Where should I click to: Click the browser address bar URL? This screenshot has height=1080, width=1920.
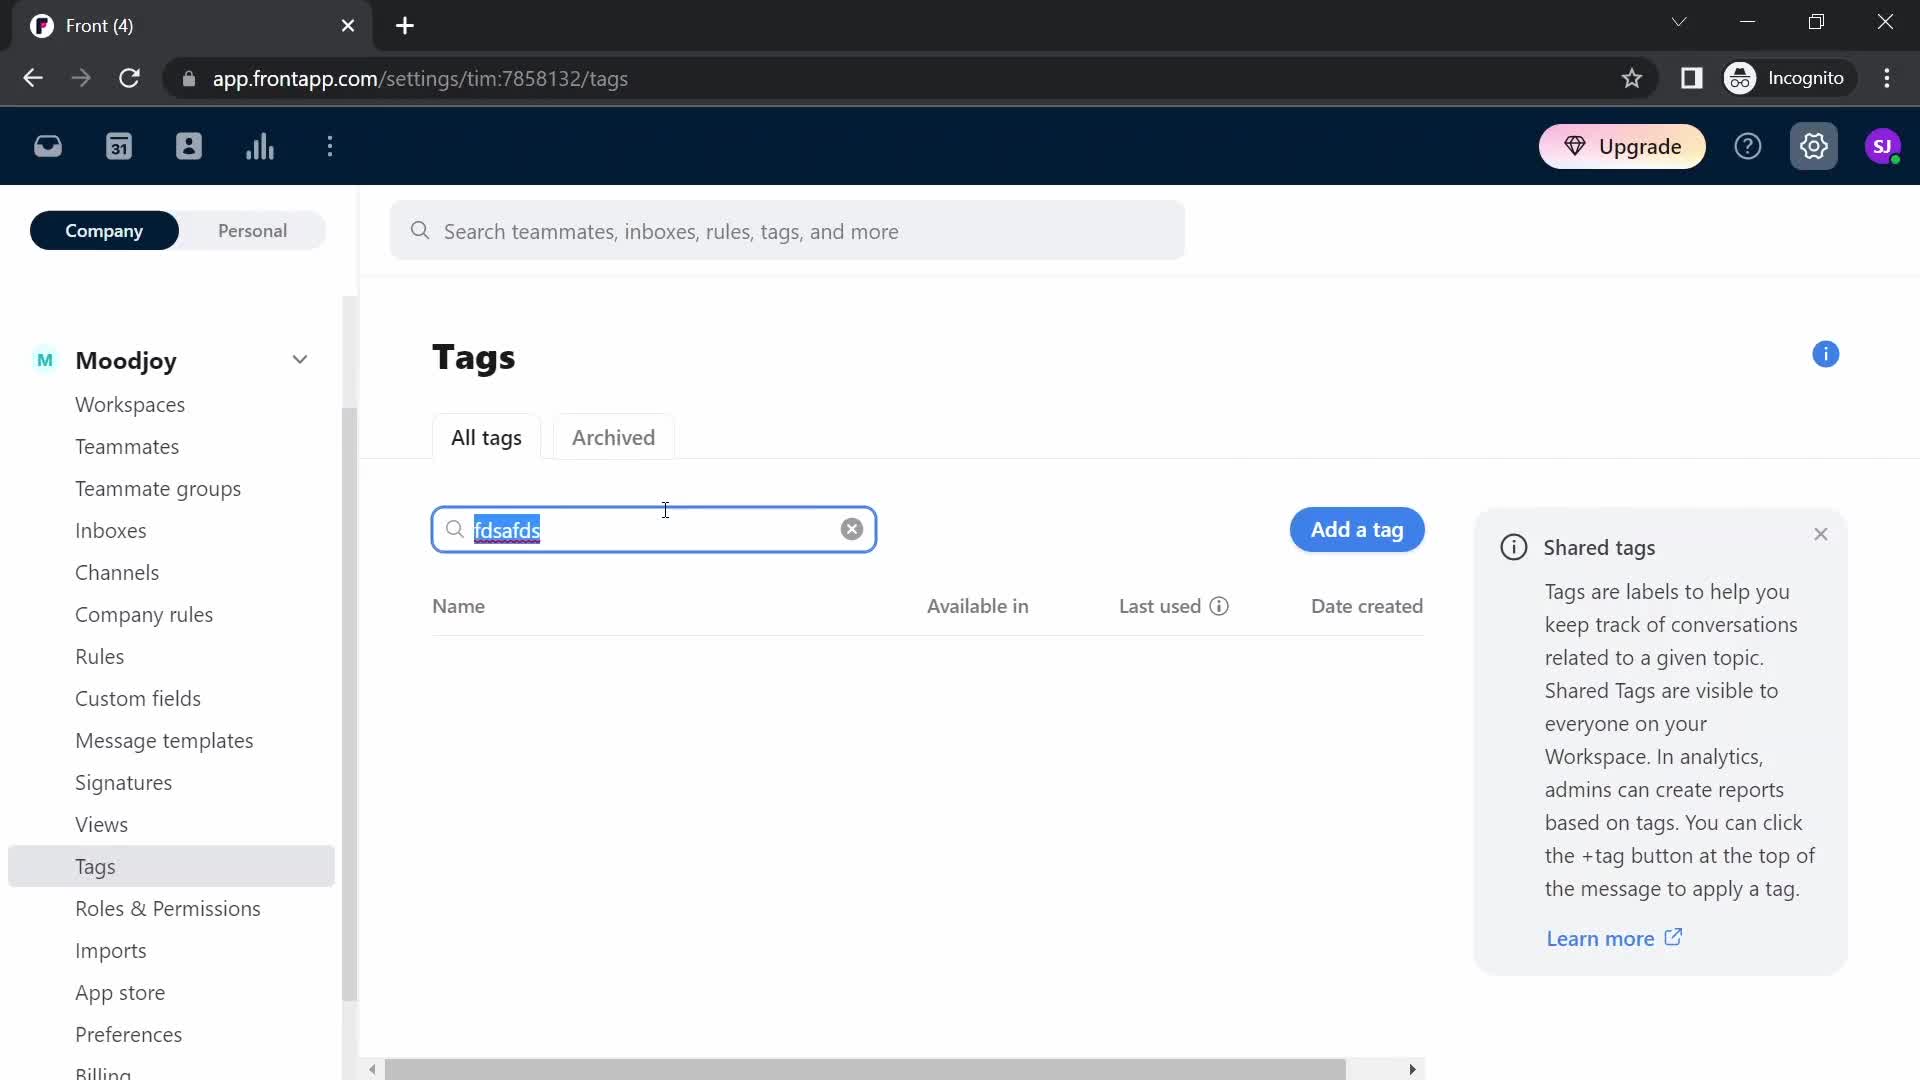[x=420, y=78]
